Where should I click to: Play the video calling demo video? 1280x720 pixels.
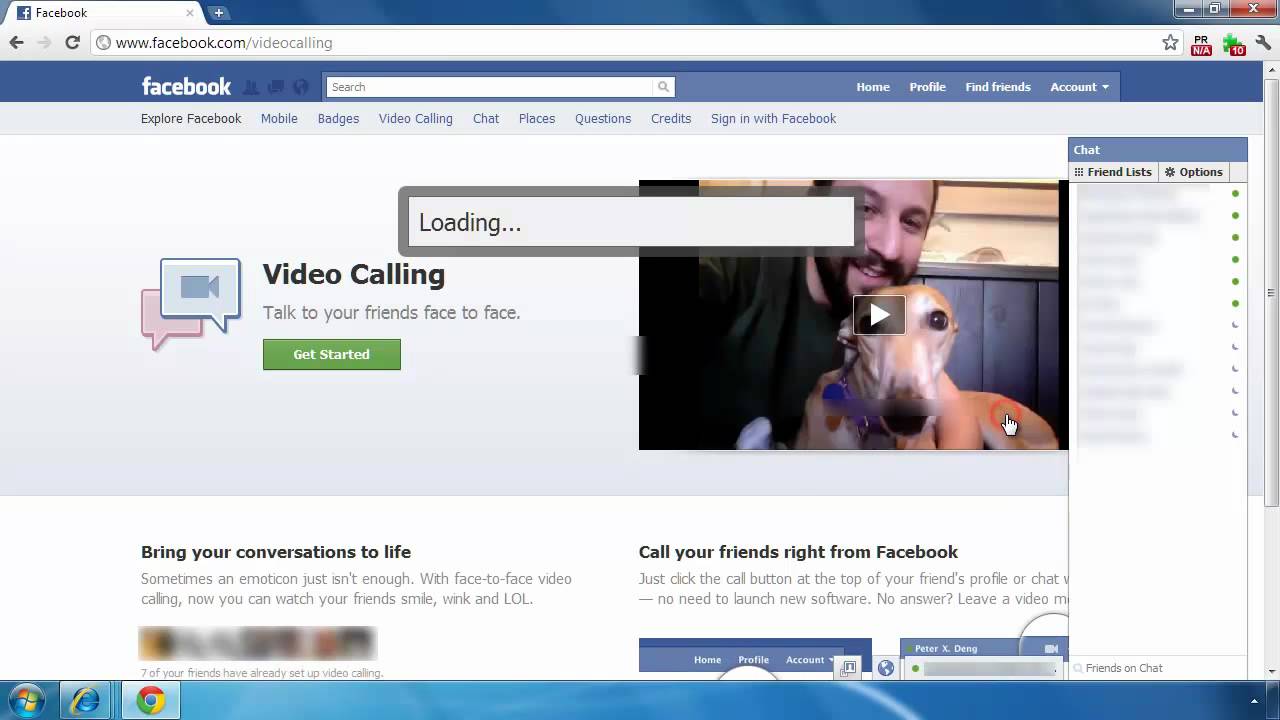[x=879, y=315]
